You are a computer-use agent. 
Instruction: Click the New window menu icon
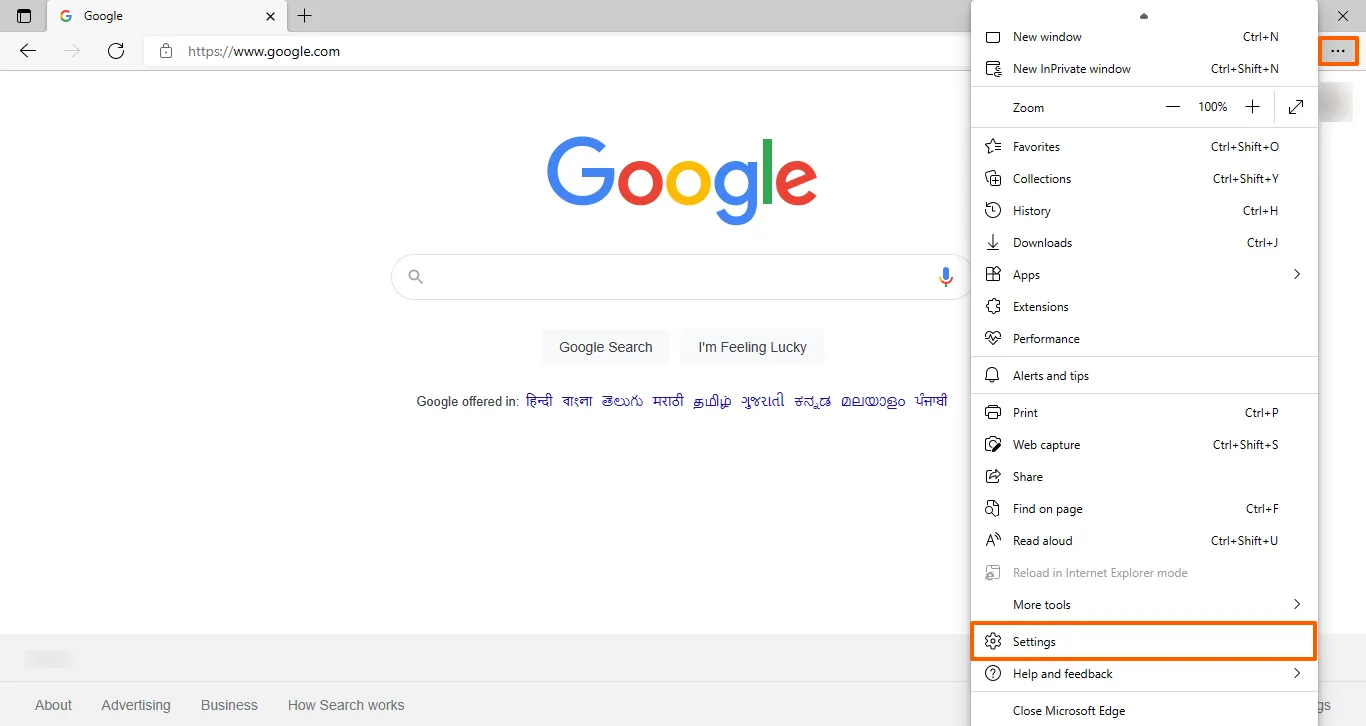pos(993,37)
